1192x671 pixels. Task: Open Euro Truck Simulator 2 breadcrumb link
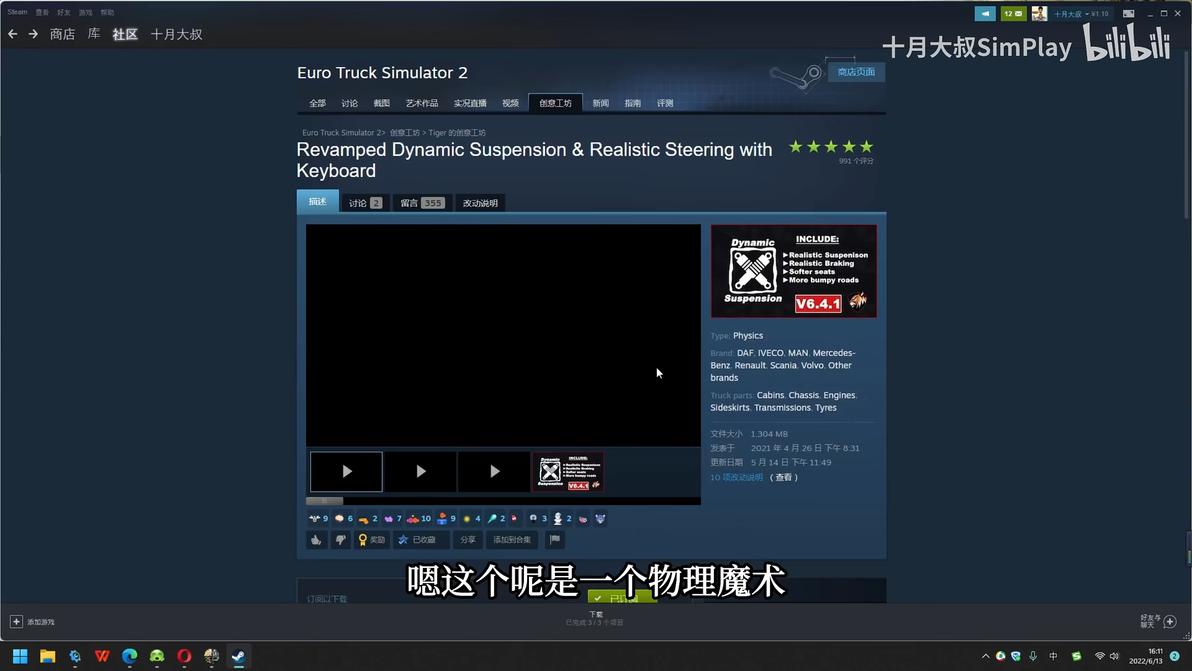pos(342,133)
